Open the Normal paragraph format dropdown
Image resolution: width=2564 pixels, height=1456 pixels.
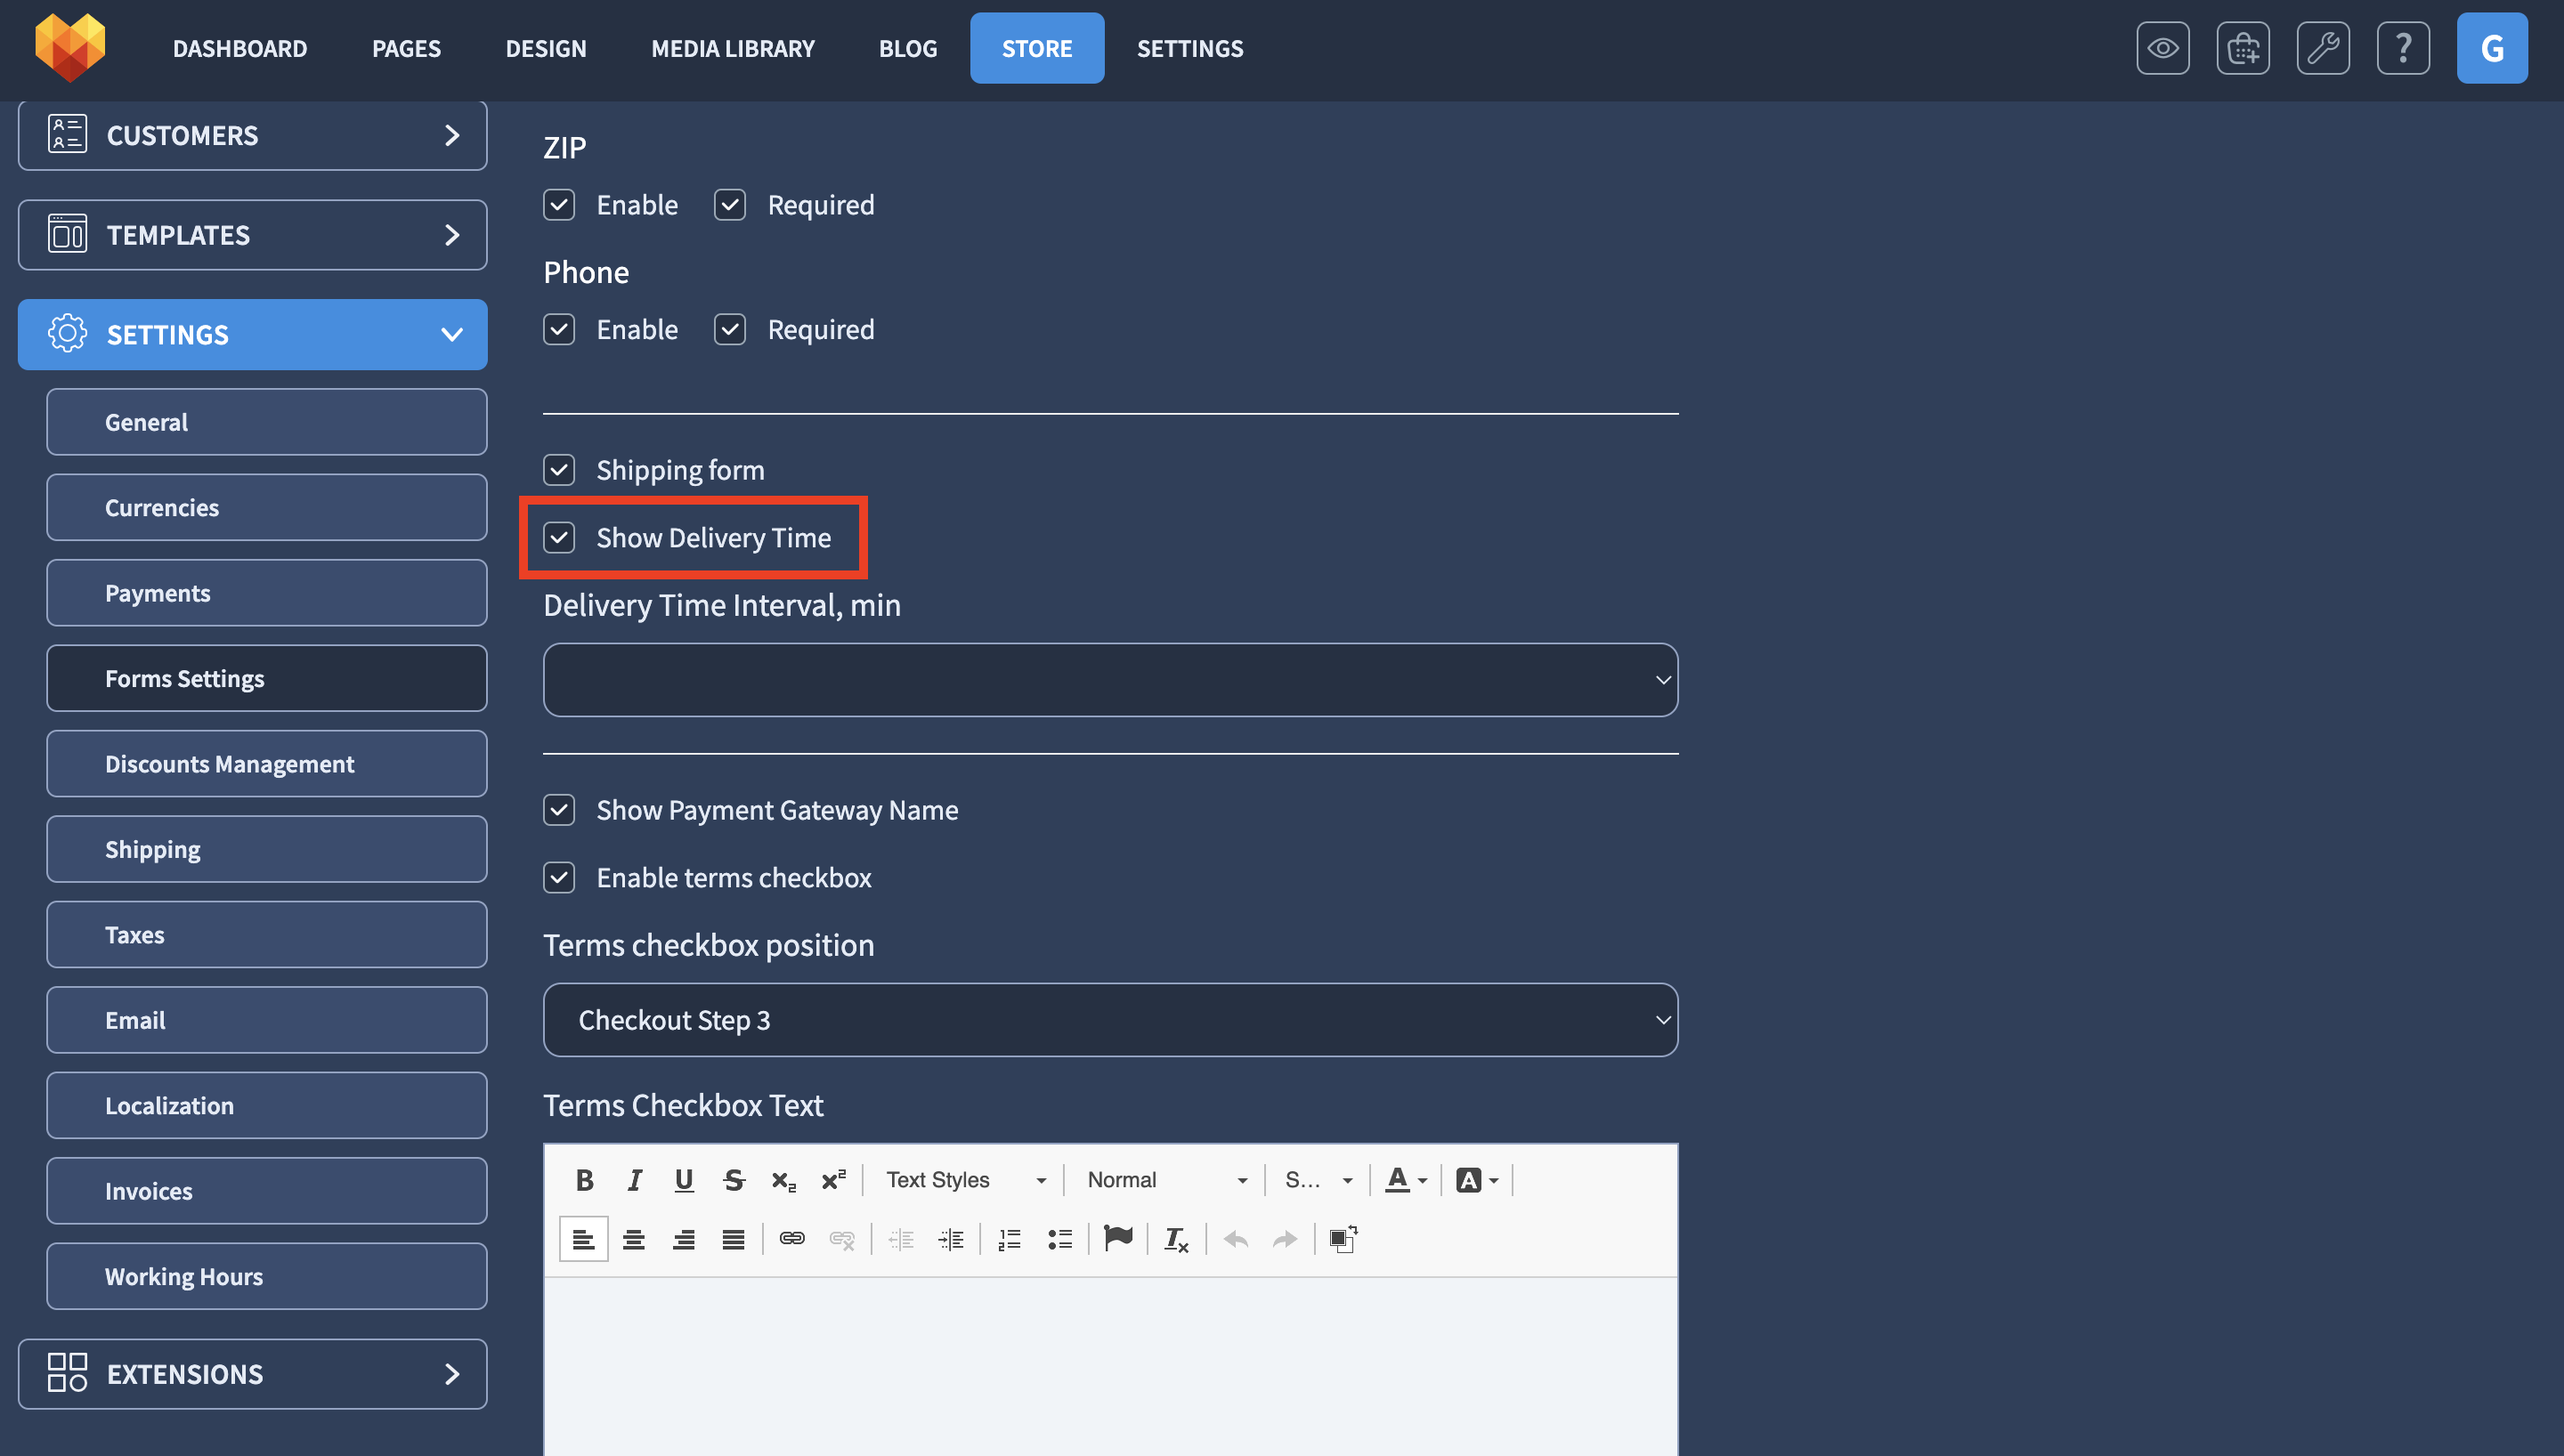coord(1167,1180)
